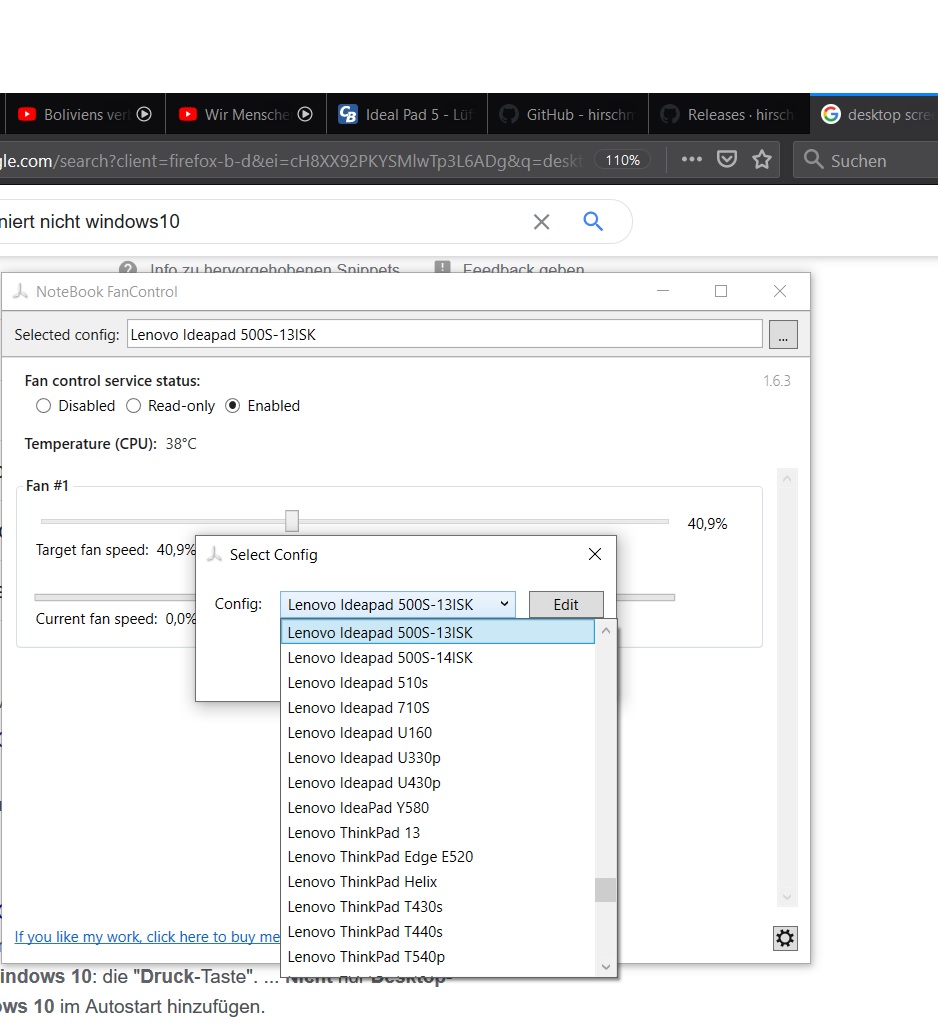Click the Firefox URL address bar
Image resolution: width=938 pixels, height=1031 pixels.
(x=293, y=160)
